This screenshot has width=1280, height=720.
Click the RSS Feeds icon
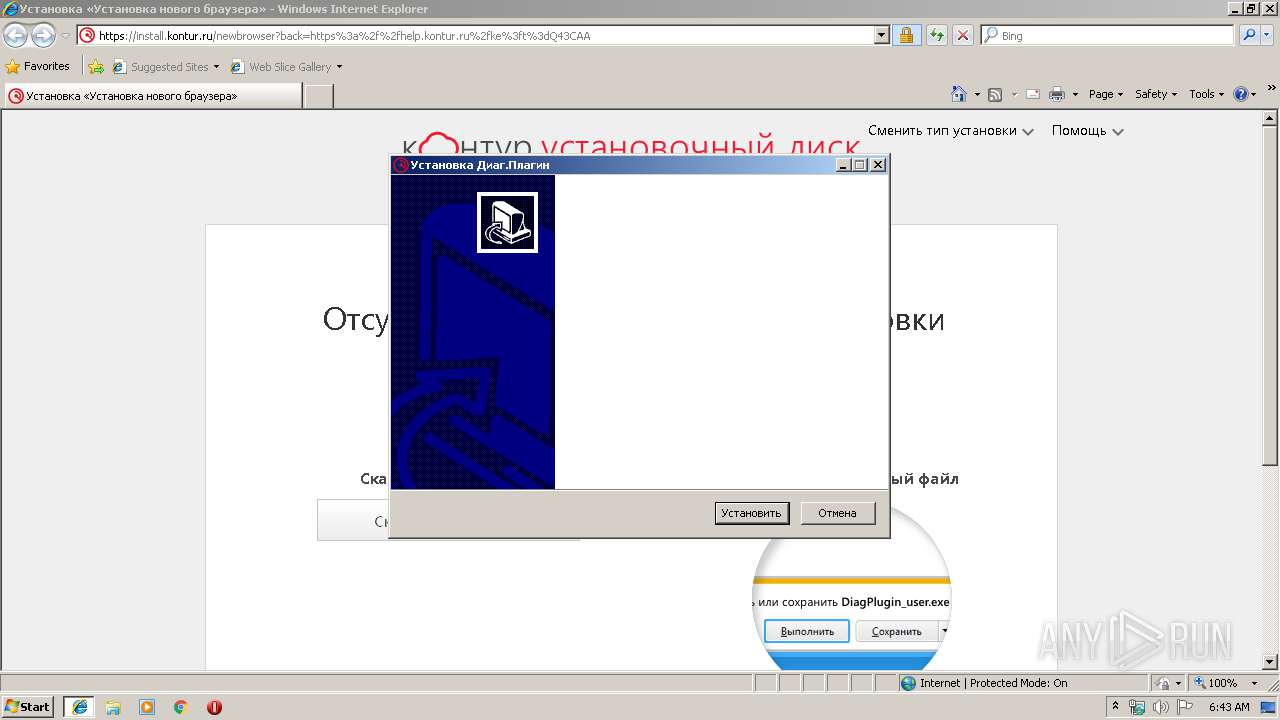coord(995,94)
